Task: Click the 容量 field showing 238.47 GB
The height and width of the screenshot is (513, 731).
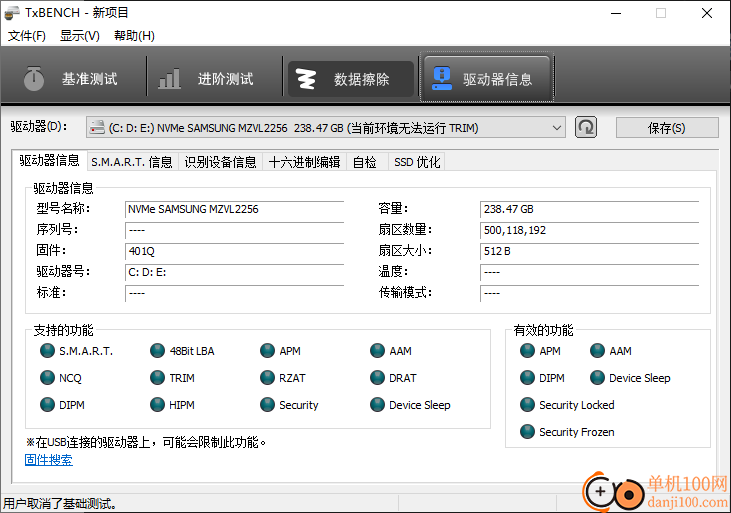Action: (x=589, y=209)
